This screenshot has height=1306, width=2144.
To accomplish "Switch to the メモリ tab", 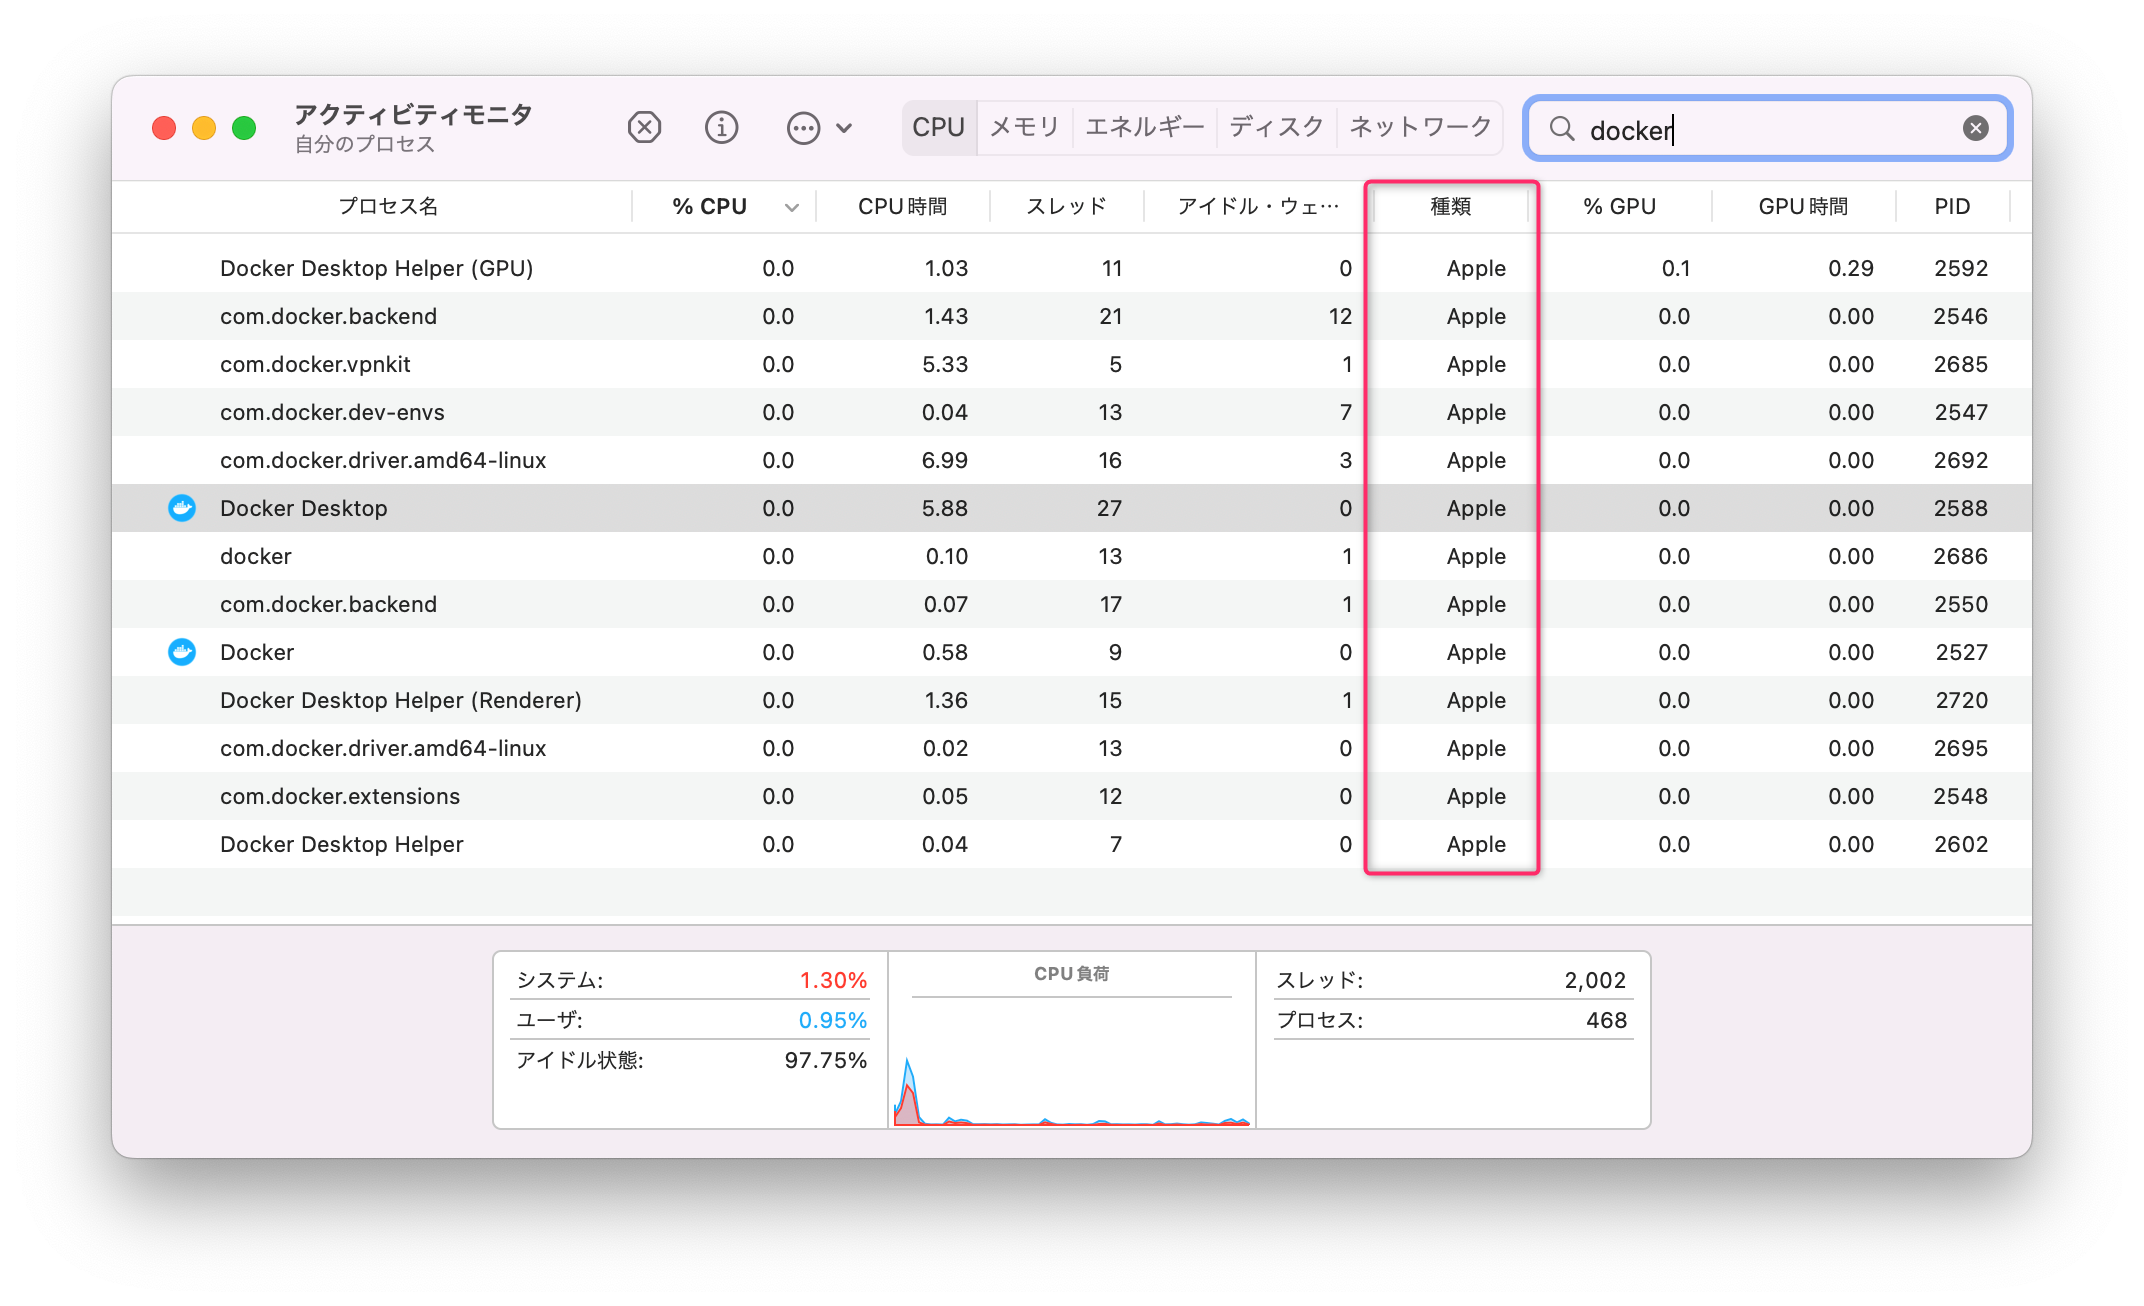I will [1024, 127].
